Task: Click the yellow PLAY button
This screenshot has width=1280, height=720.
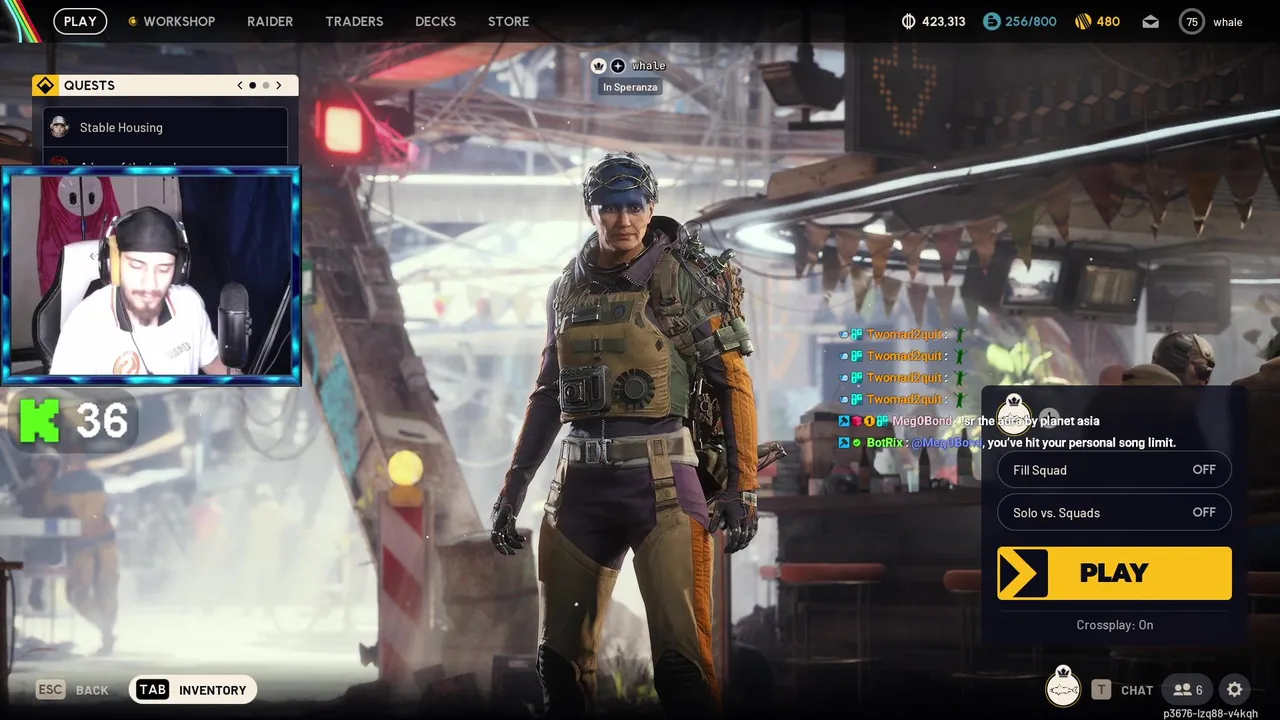Action: (1114, 573)
